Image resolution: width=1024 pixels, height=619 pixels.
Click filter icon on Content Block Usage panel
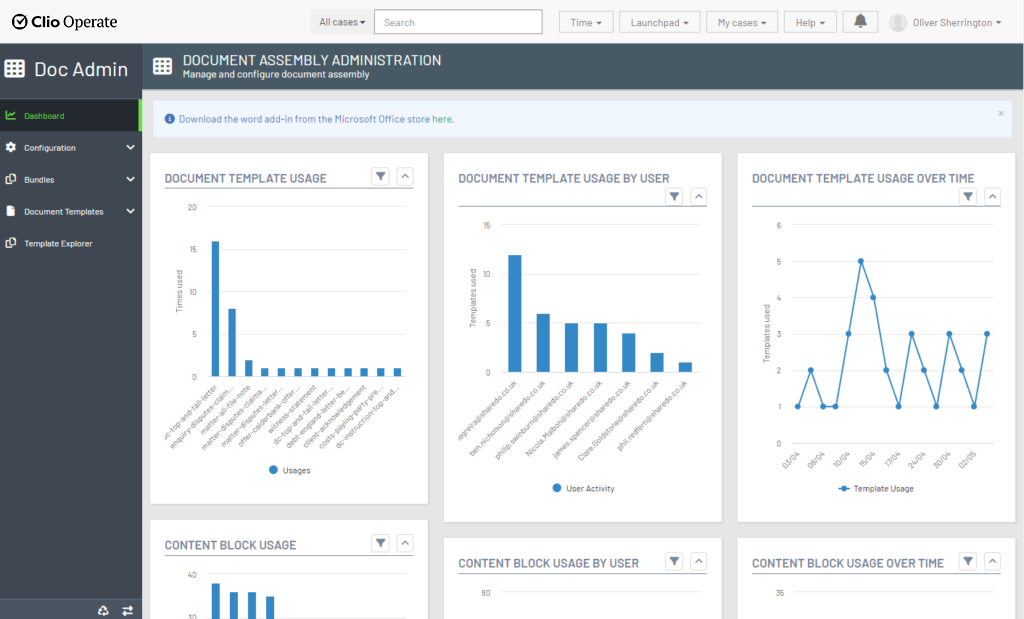click(x=380, y=543)
